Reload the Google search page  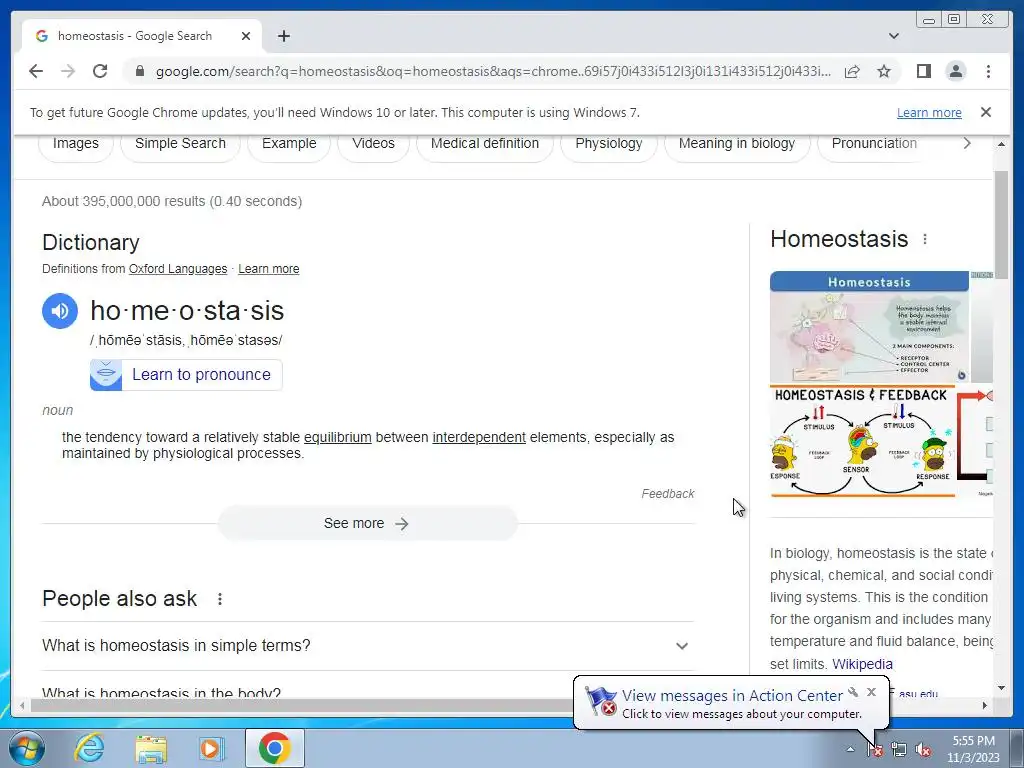pos(100,71)
